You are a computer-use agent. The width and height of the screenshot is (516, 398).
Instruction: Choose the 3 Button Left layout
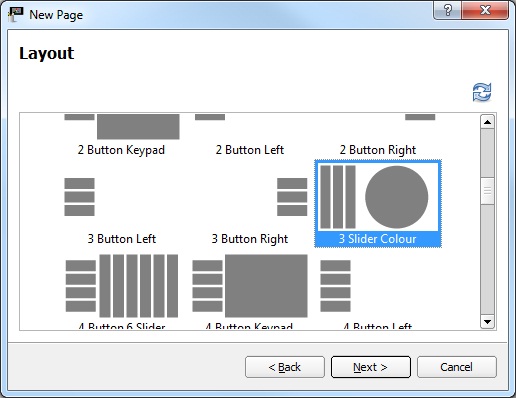click(122, 203)
